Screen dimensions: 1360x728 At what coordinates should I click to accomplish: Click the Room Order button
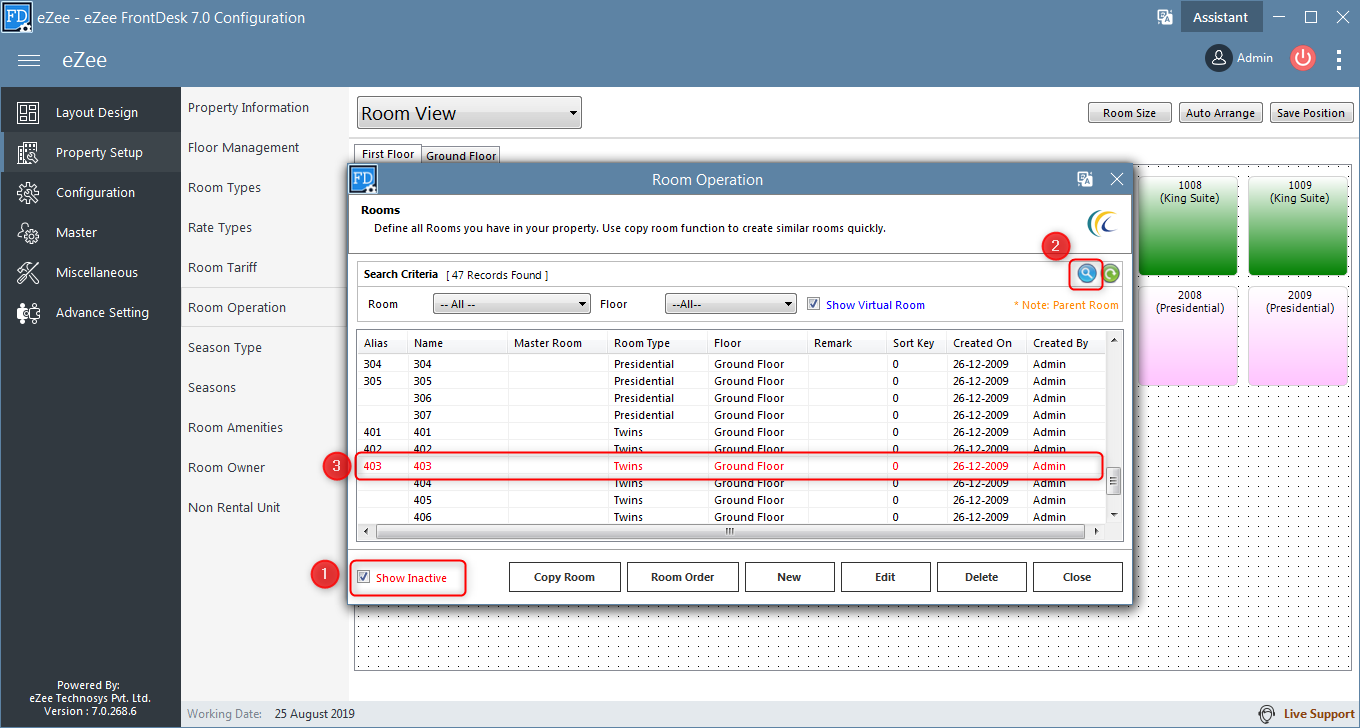[682, 577]
